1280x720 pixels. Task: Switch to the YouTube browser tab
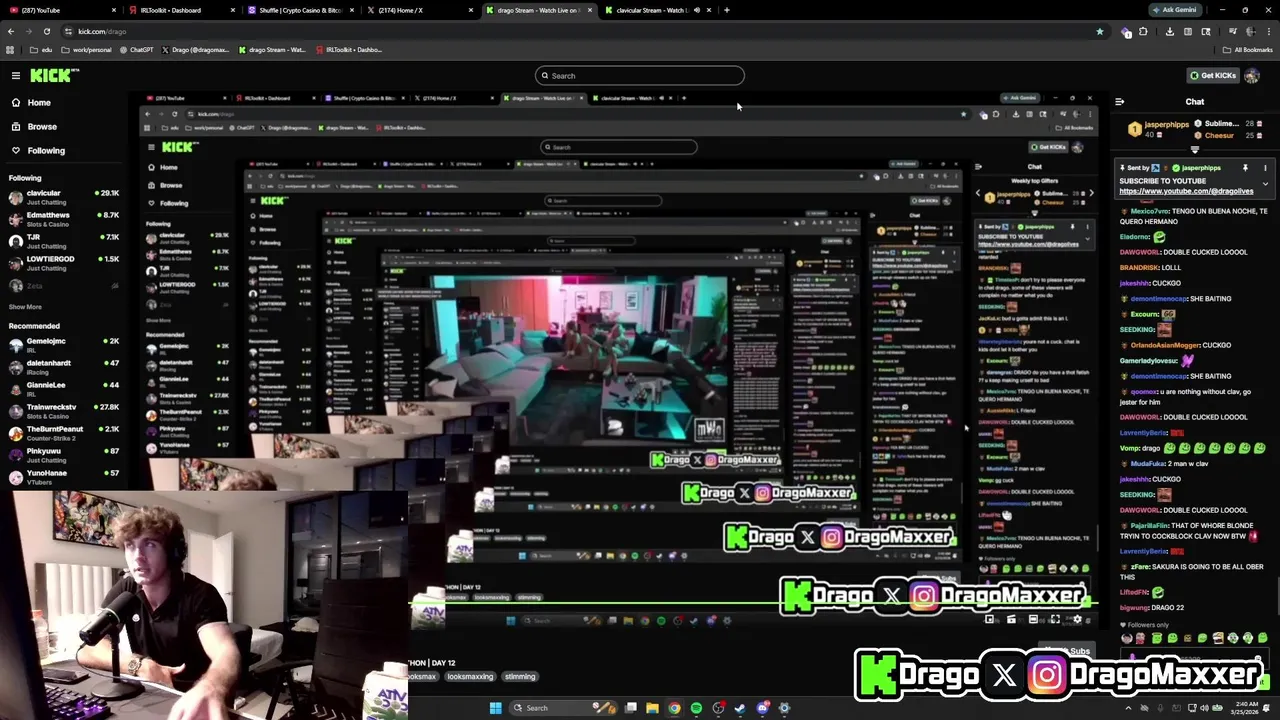[60, 10]
